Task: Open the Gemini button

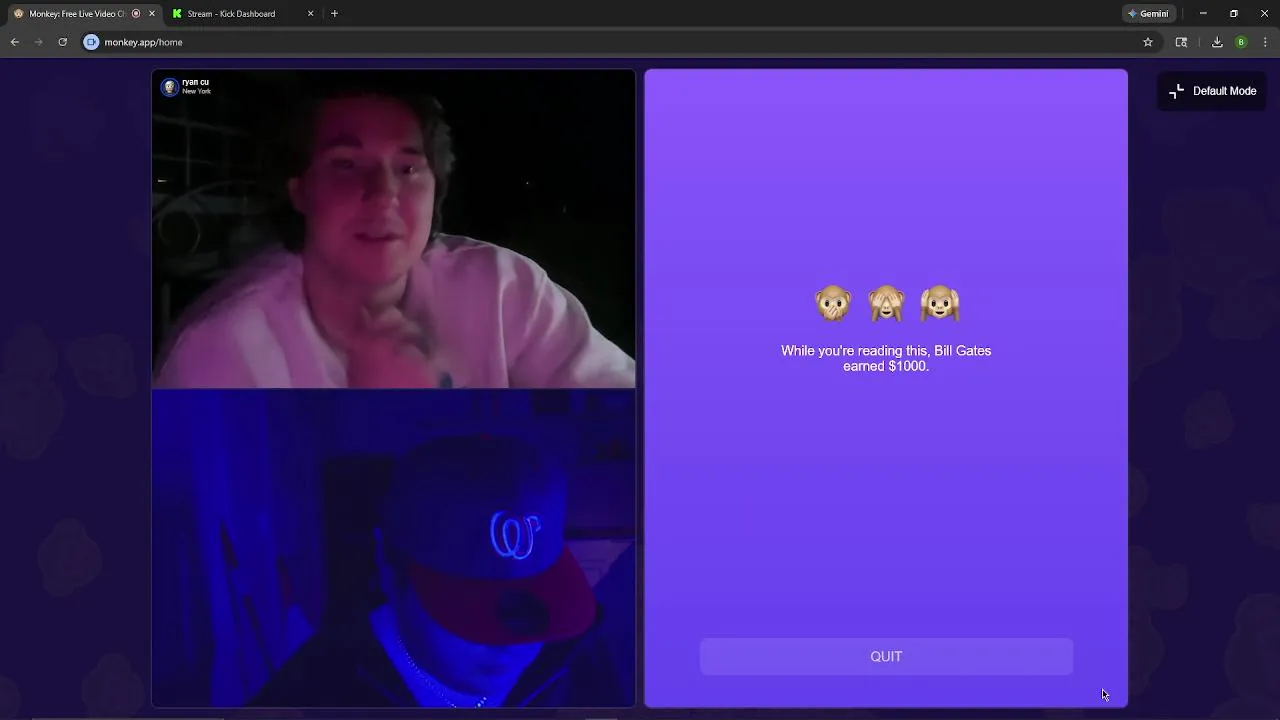Action: pyautogui.click(x=1148, y=14)
